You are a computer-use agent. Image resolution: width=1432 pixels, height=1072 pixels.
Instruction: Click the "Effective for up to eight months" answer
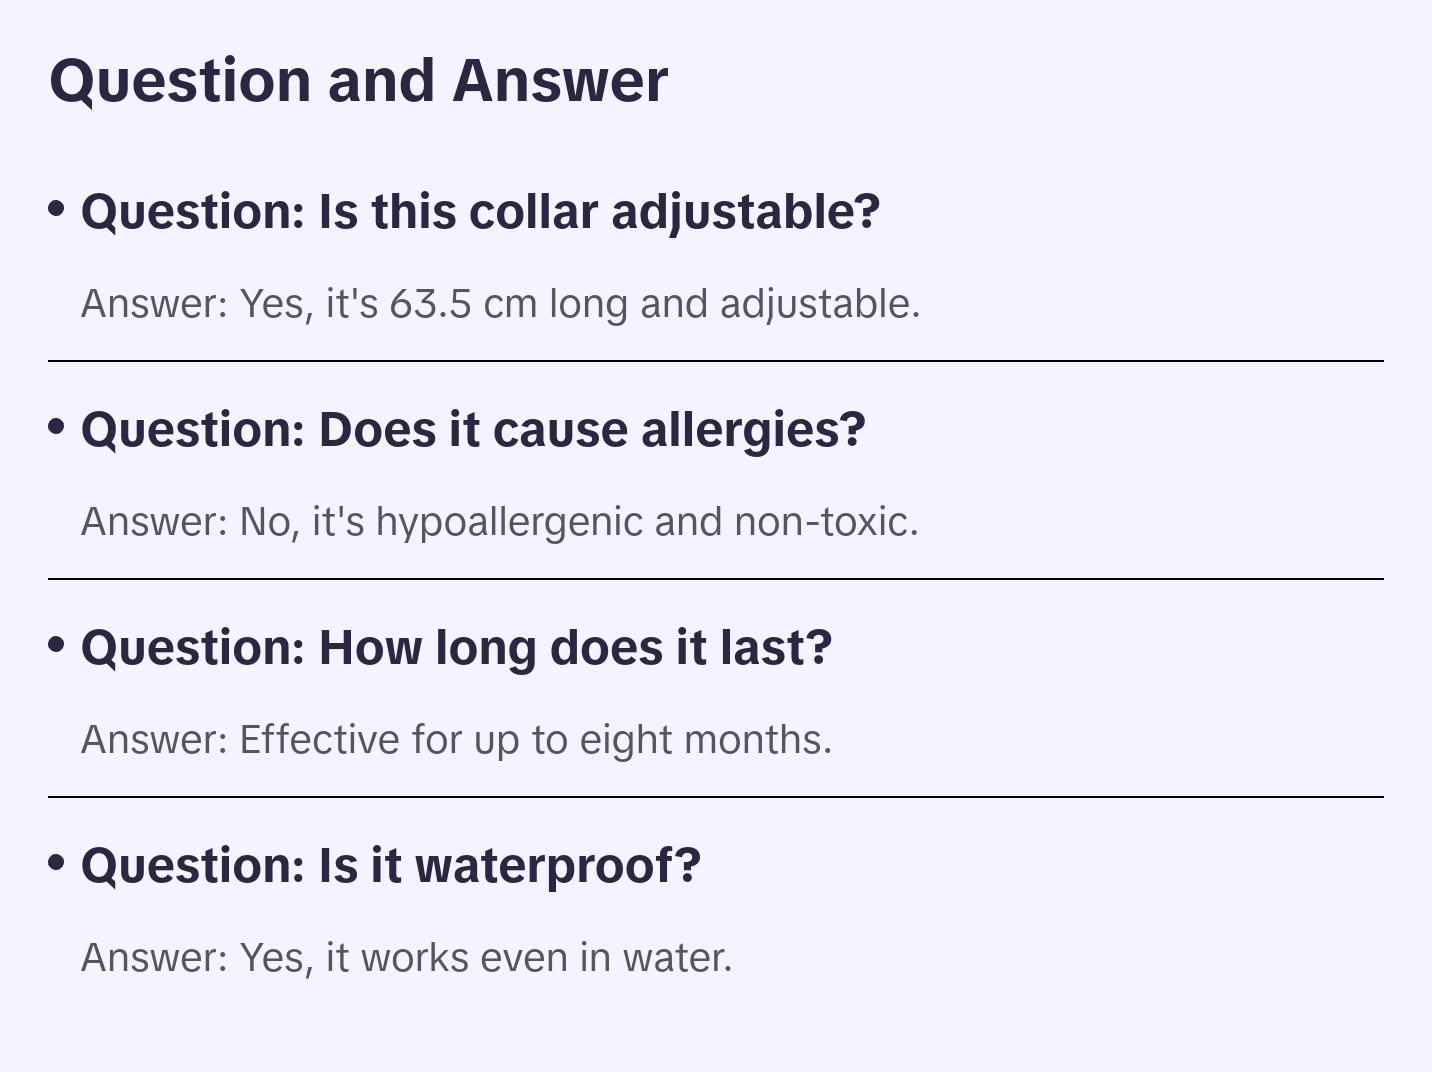point(456,740)
